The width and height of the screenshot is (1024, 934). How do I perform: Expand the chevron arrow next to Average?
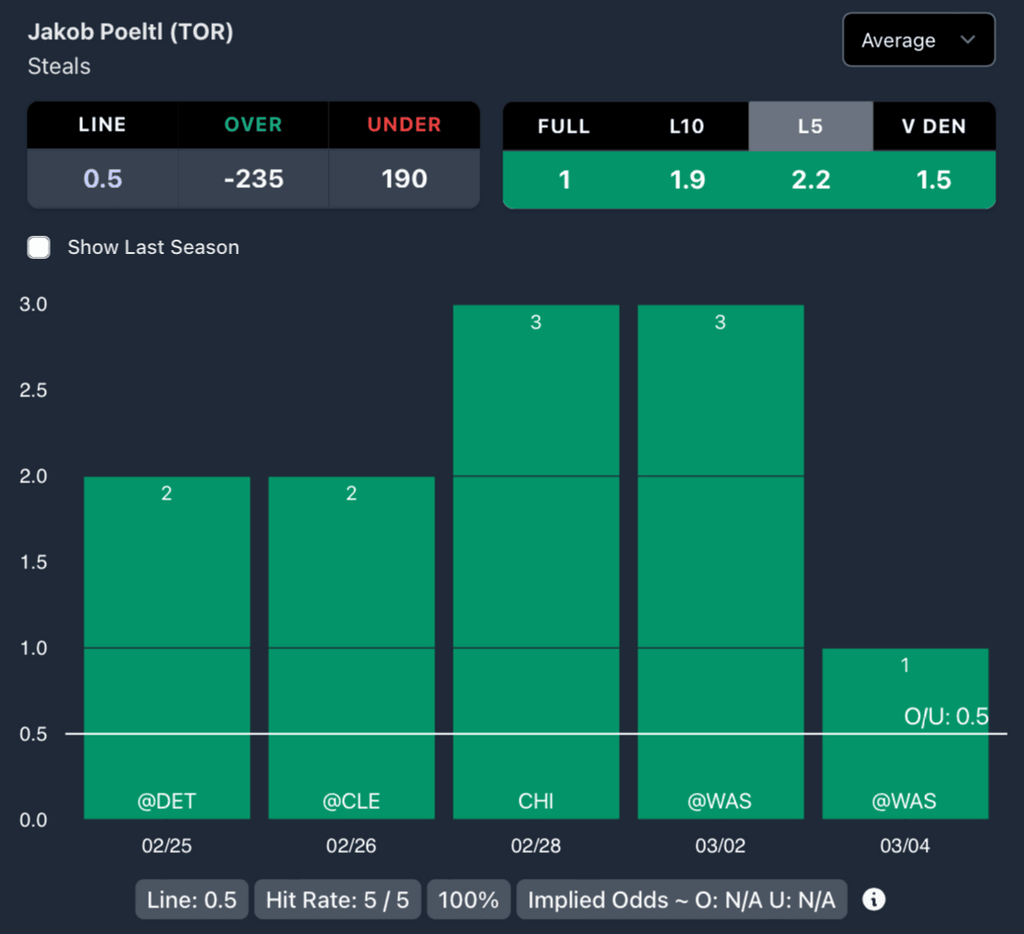click(967, 40)
